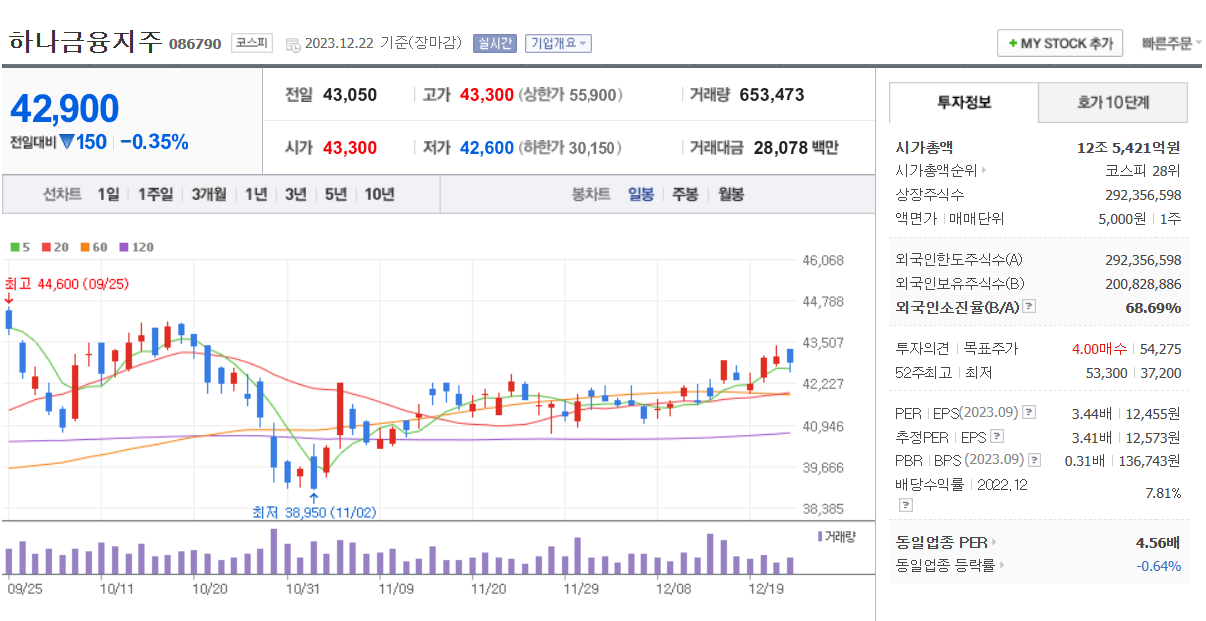
Task: Click the MY STOCK 추가 button
Action: coord(1060,44)
